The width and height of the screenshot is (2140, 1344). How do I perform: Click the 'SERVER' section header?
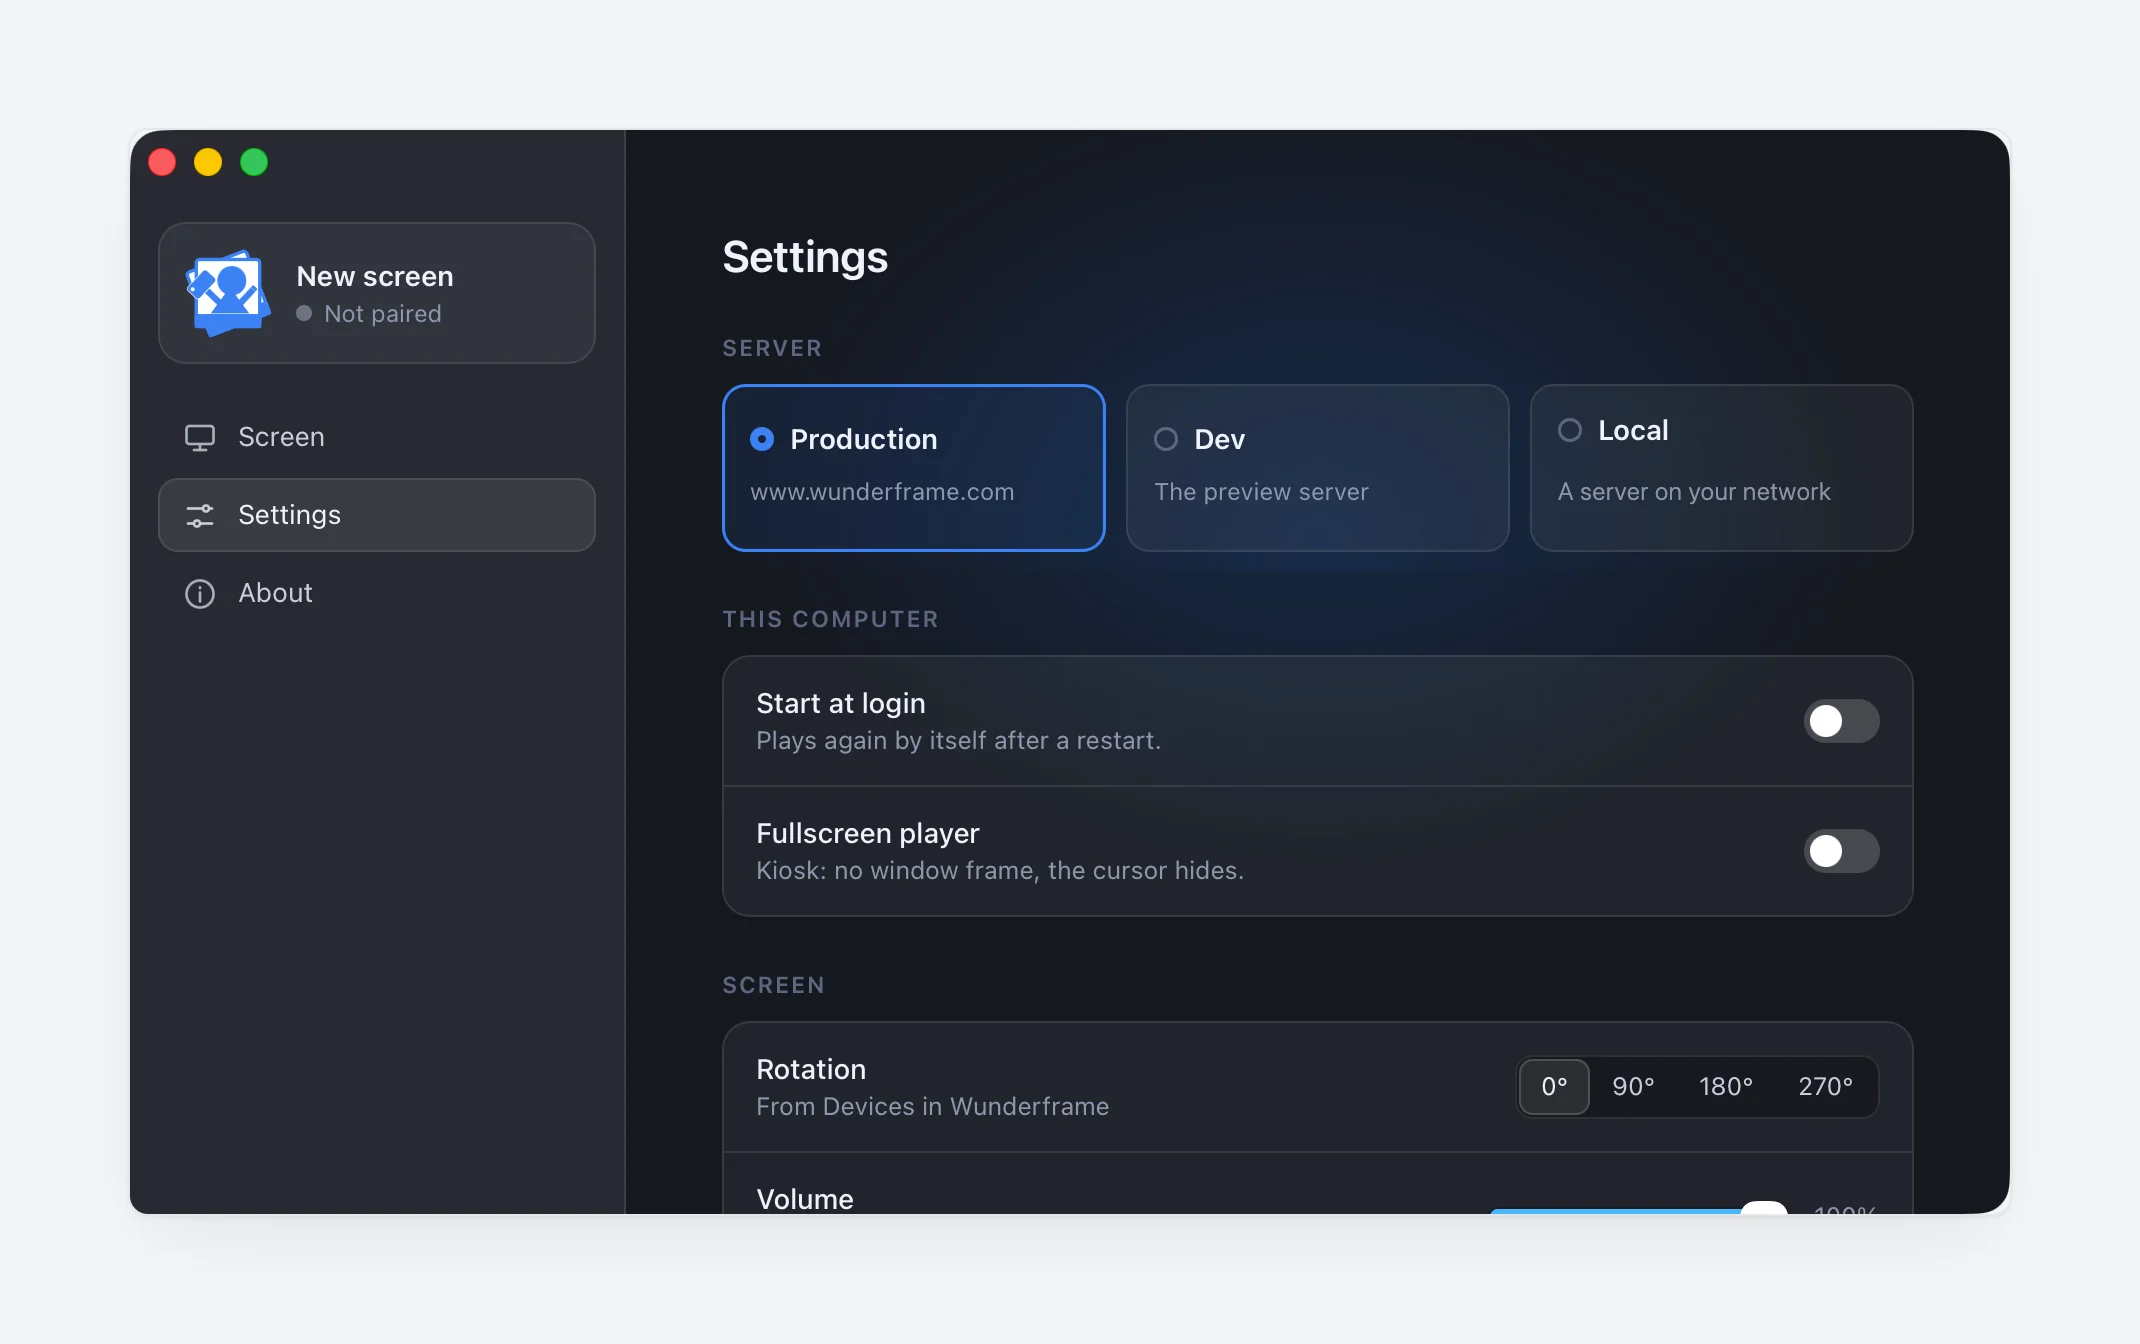pyautogui.click(x=772, y=348)
